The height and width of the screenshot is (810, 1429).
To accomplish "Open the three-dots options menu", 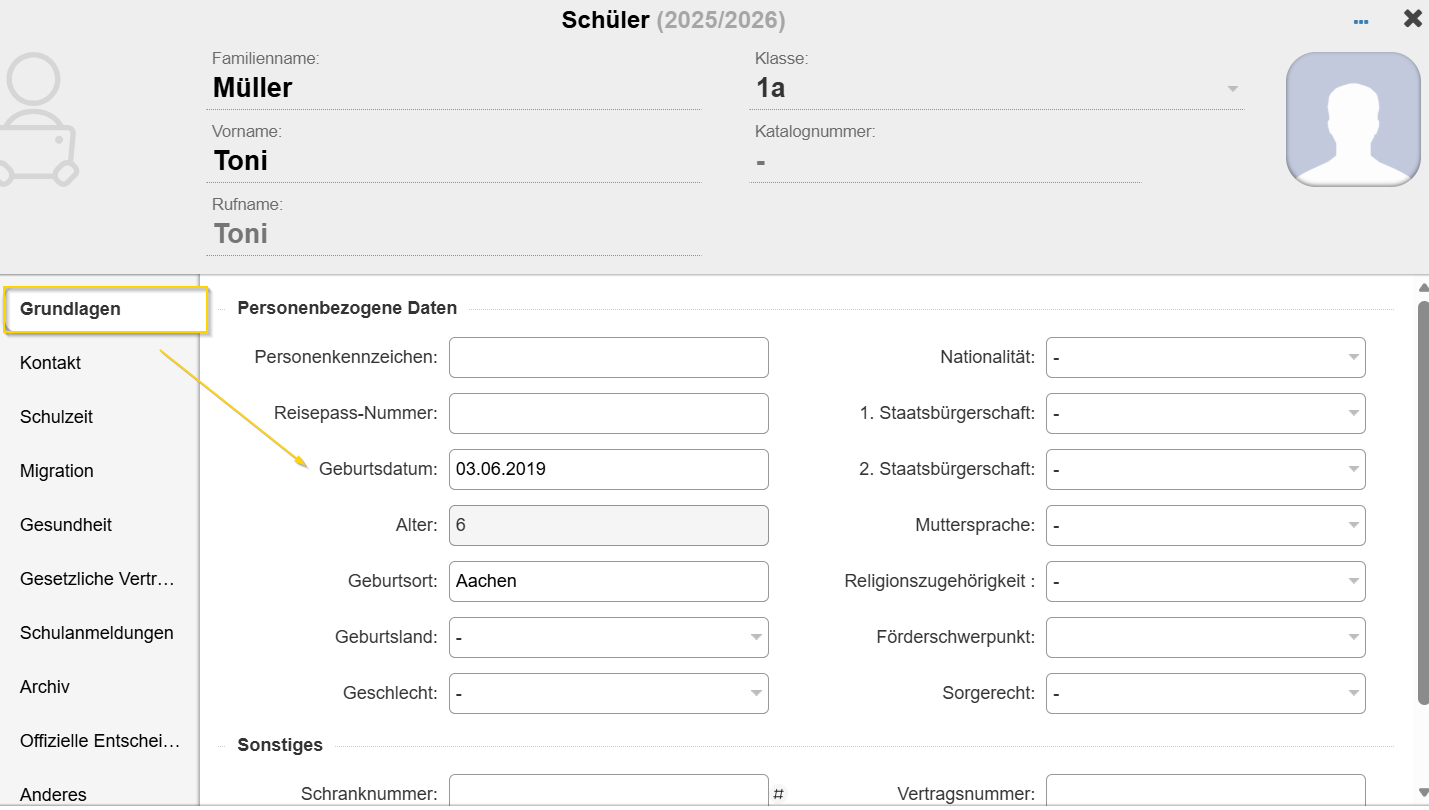I will [1360, 21].
